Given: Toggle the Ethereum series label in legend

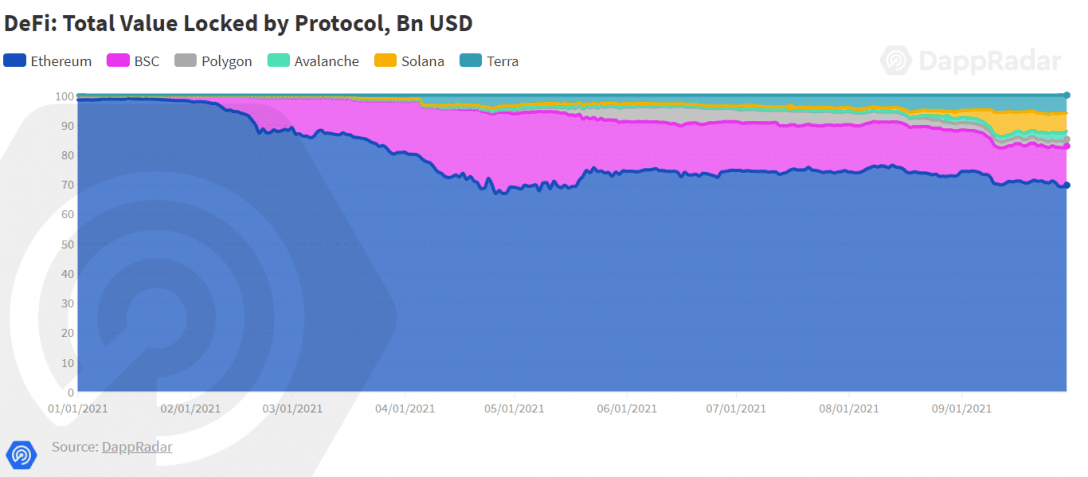Looking at the screenshot, I should tap(61, 61).
